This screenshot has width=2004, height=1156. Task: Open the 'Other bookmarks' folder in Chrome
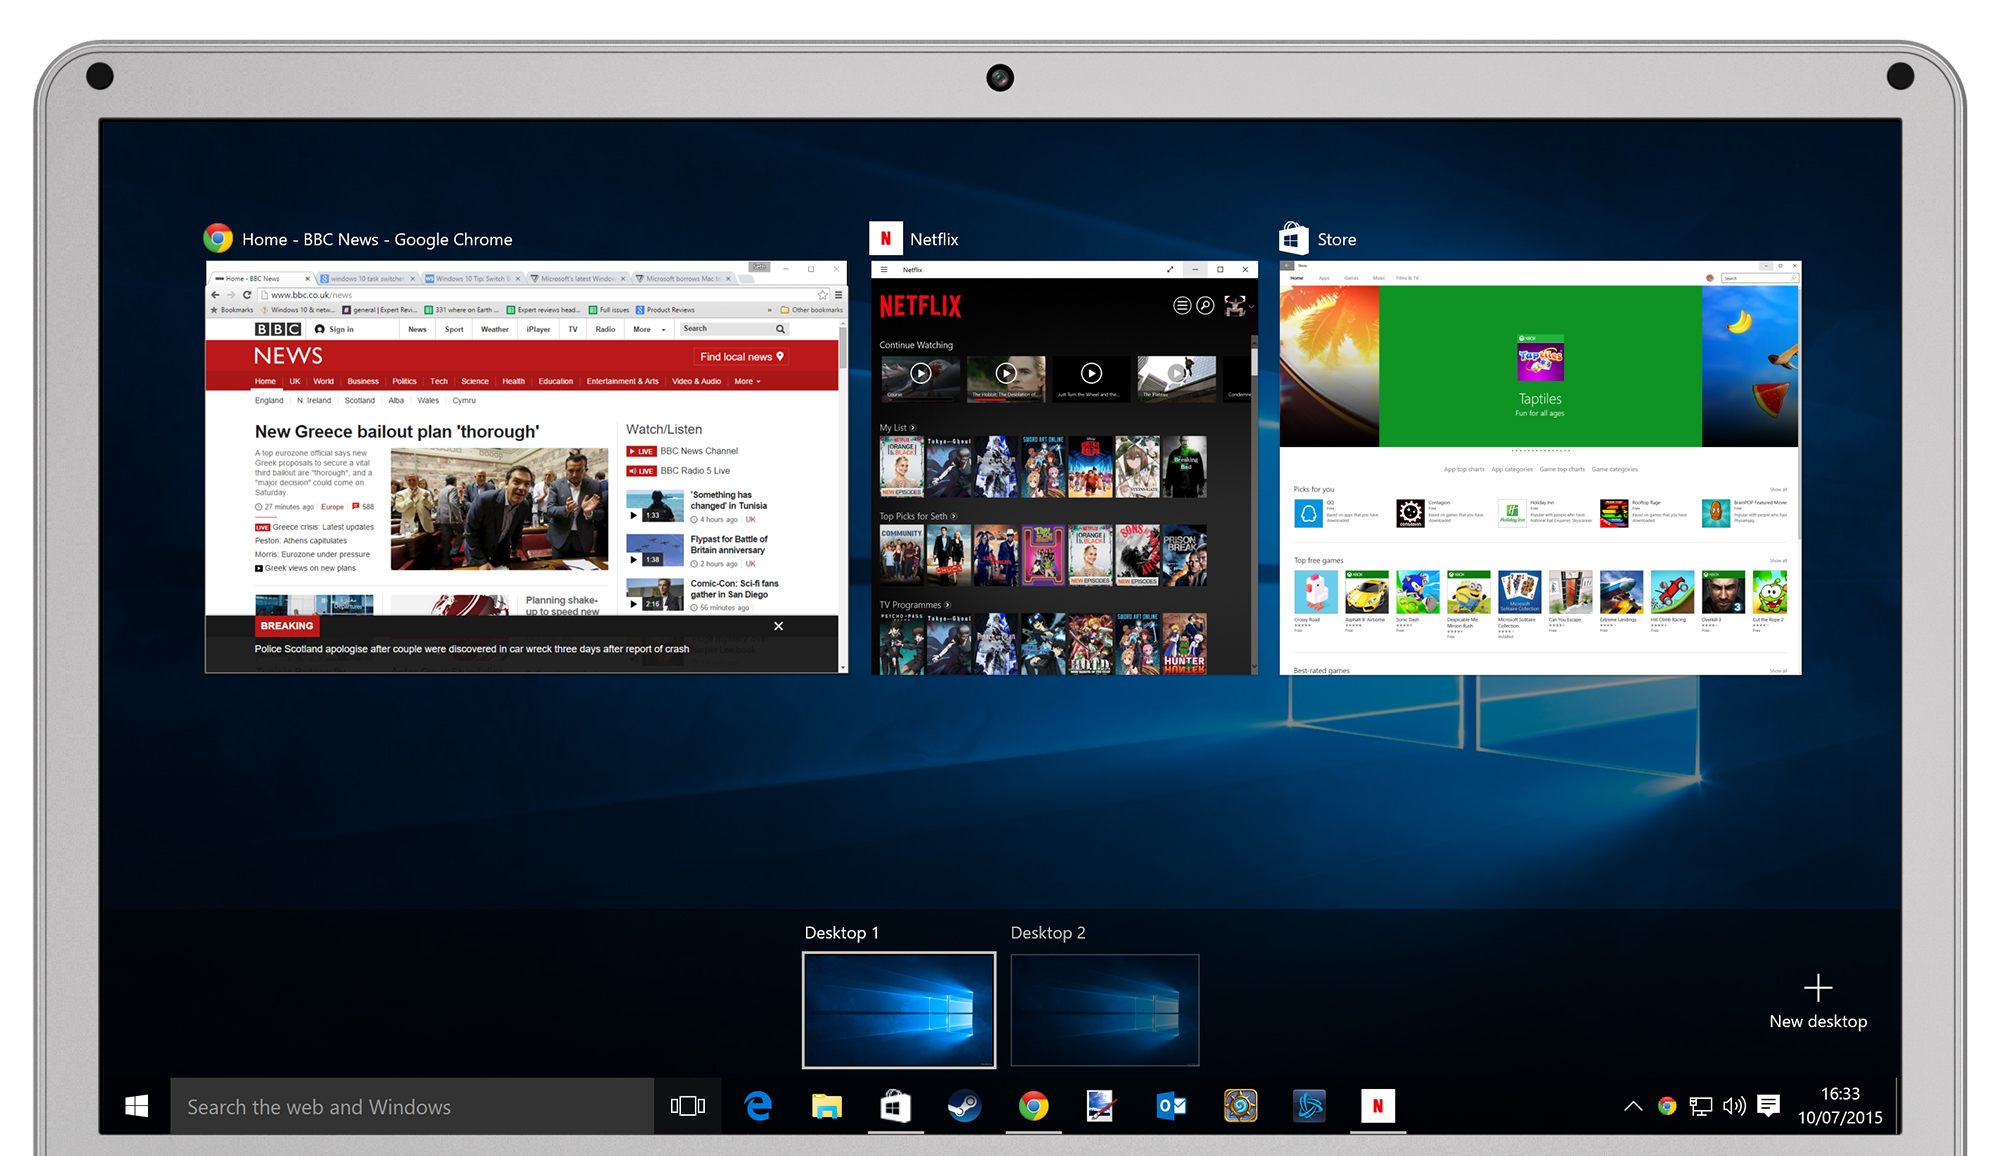(x=811, y=310)
